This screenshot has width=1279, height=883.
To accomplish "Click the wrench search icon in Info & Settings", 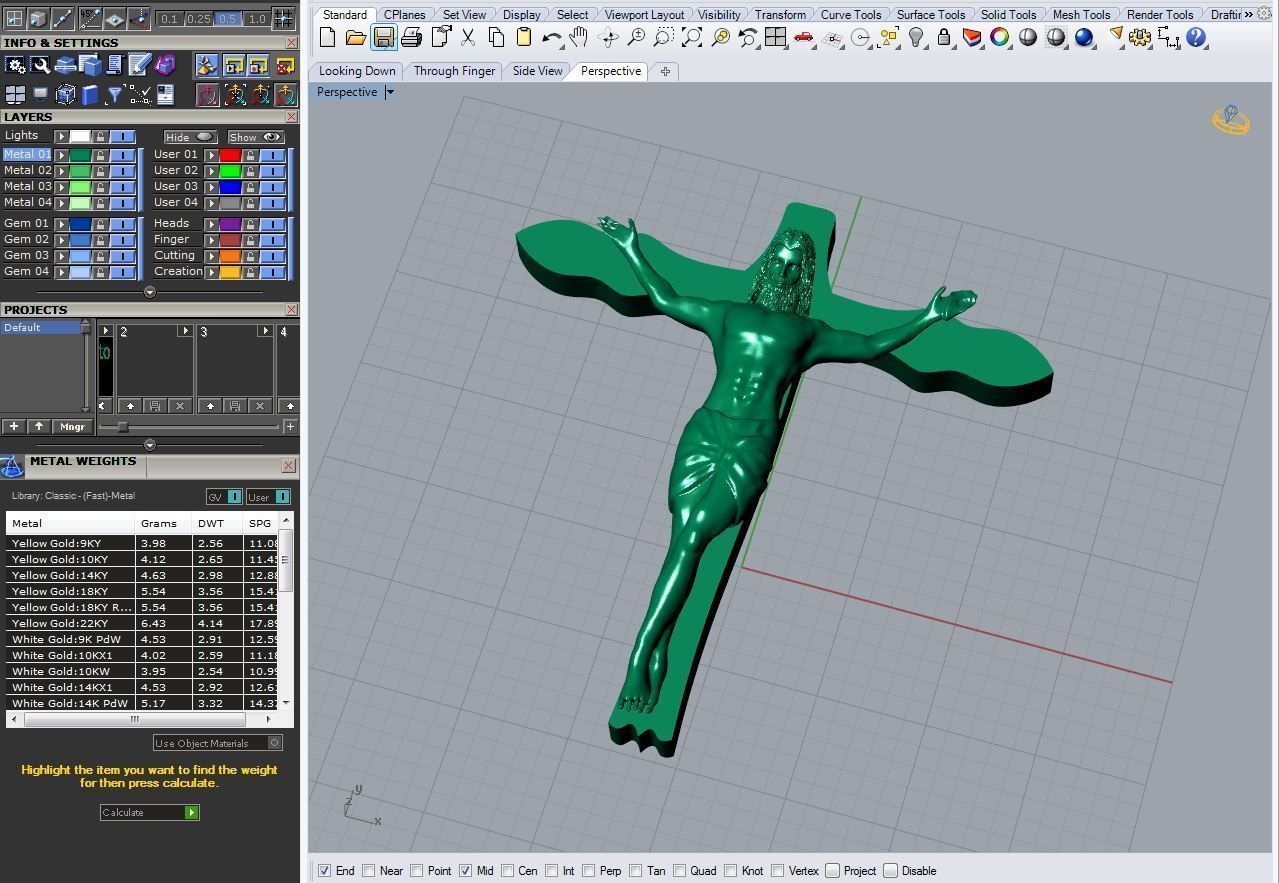I will pyautogui.click(x=40, y=66).
